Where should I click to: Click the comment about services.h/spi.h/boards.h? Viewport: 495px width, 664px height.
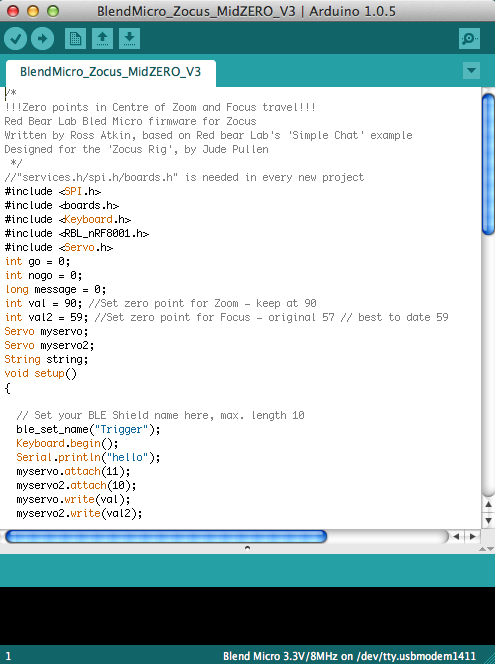point(184,177)
